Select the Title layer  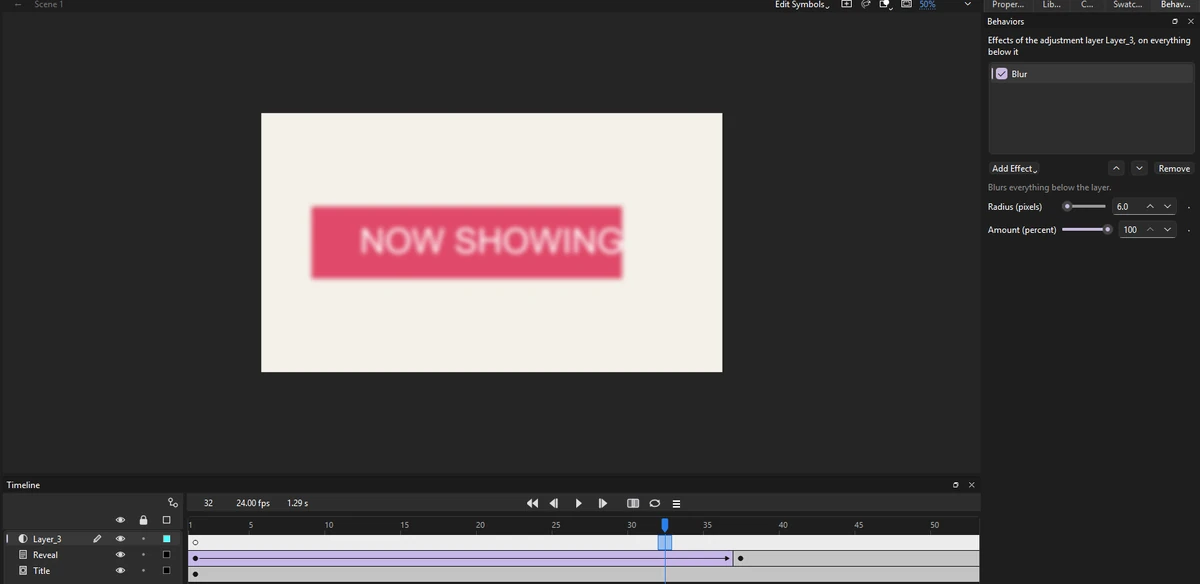click(x=41, y=571)
